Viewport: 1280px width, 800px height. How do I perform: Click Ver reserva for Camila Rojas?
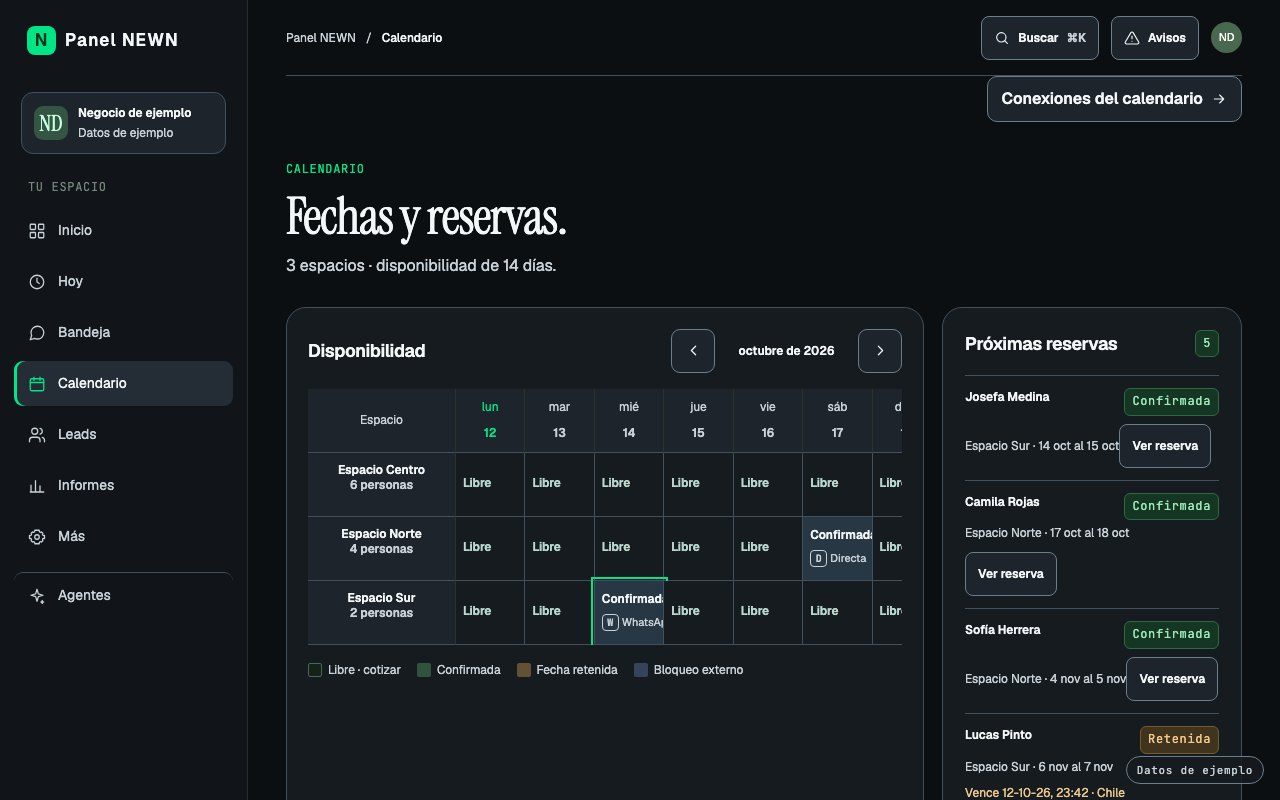1011,574
